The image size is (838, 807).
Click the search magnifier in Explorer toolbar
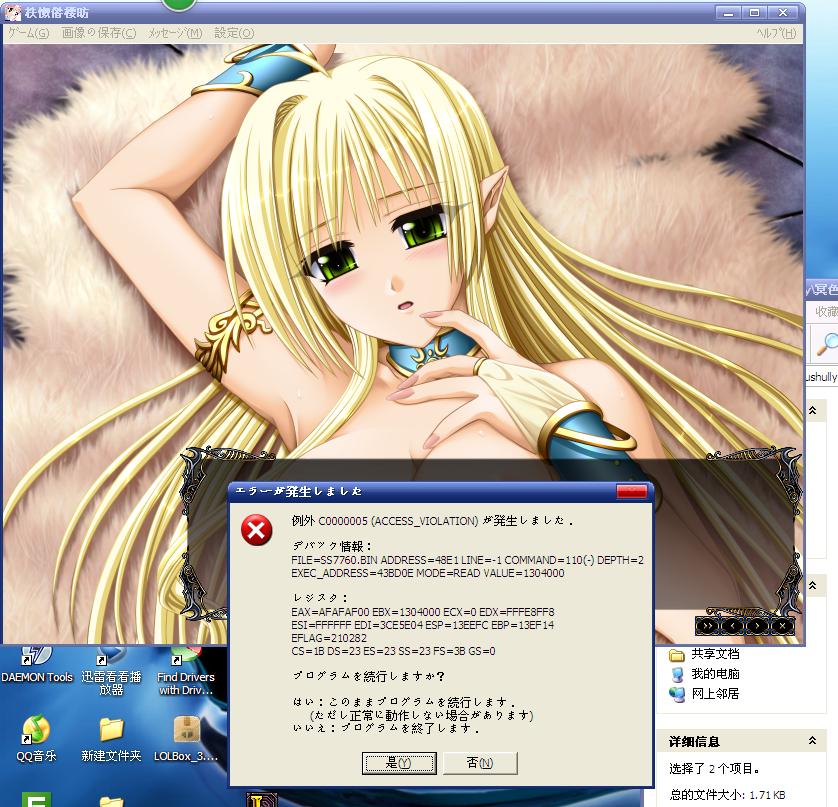click(826, 343)
